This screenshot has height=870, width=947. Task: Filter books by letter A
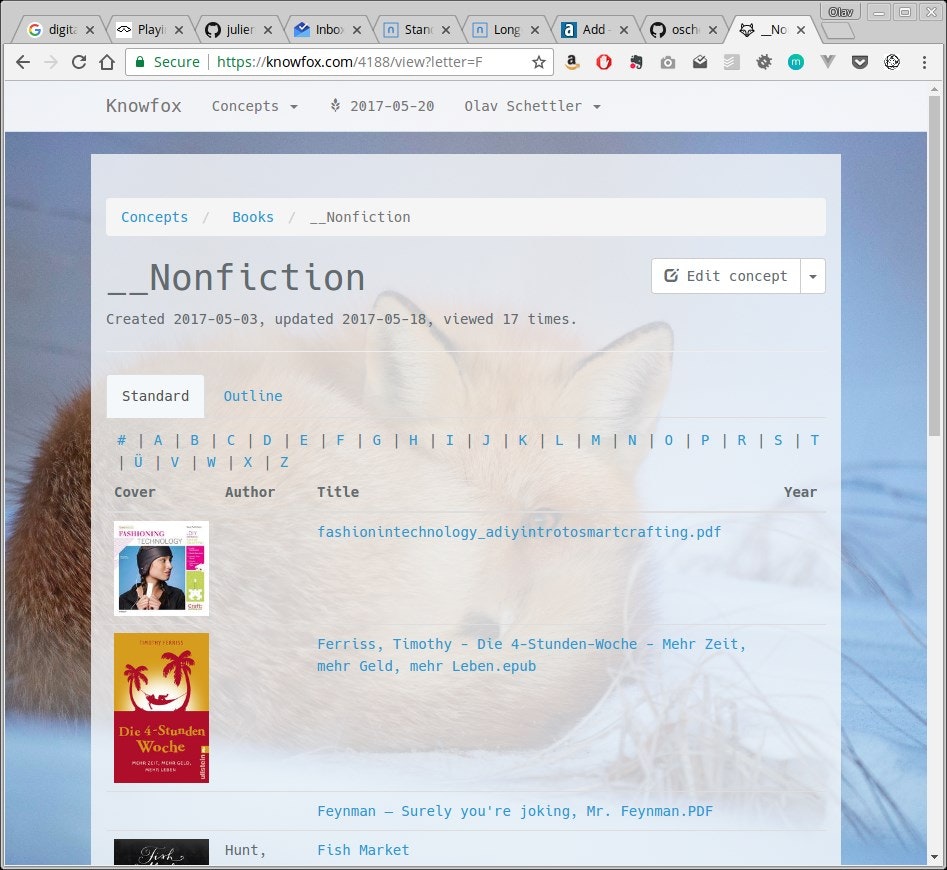[x=158, y=441]
